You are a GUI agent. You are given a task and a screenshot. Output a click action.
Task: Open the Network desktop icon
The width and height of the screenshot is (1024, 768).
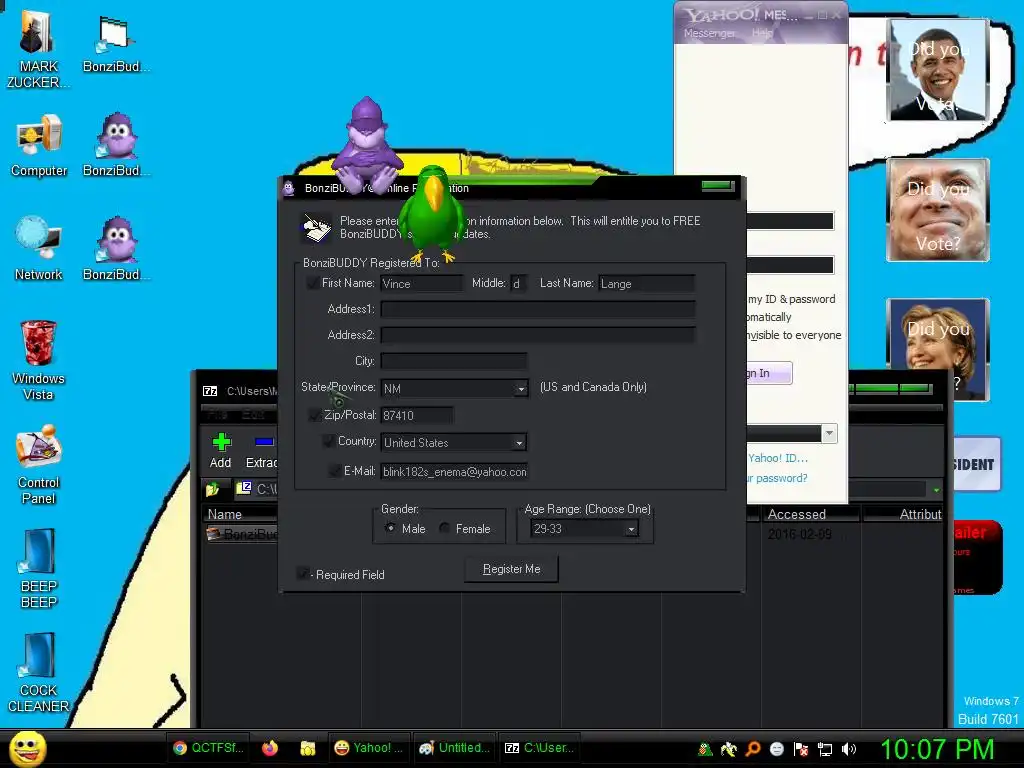pyautogui.click(x=39, y=249)
